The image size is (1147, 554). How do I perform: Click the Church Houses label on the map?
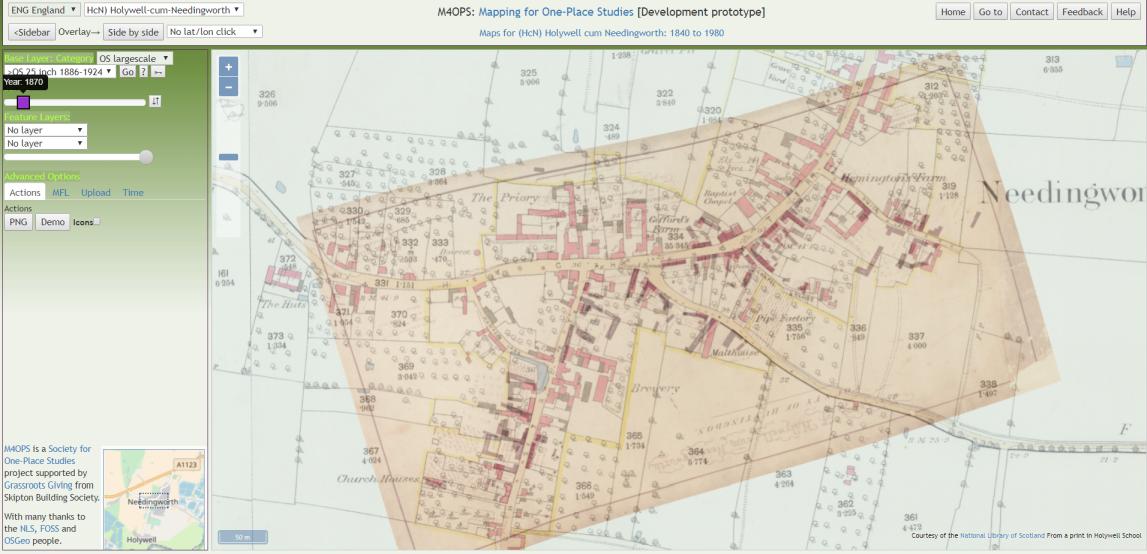pos(379,479)
